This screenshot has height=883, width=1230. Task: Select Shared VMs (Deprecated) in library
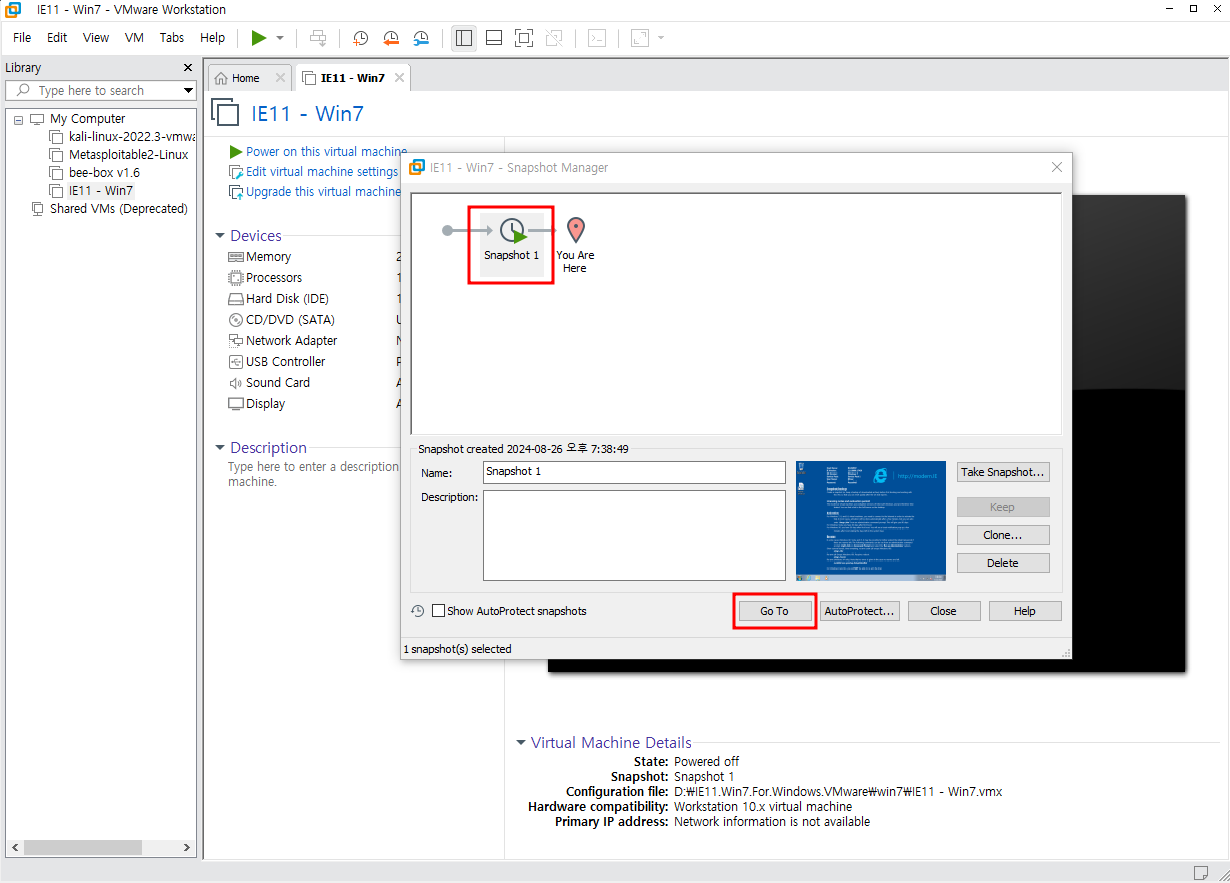pyautogui.click(x=110, y=209)
